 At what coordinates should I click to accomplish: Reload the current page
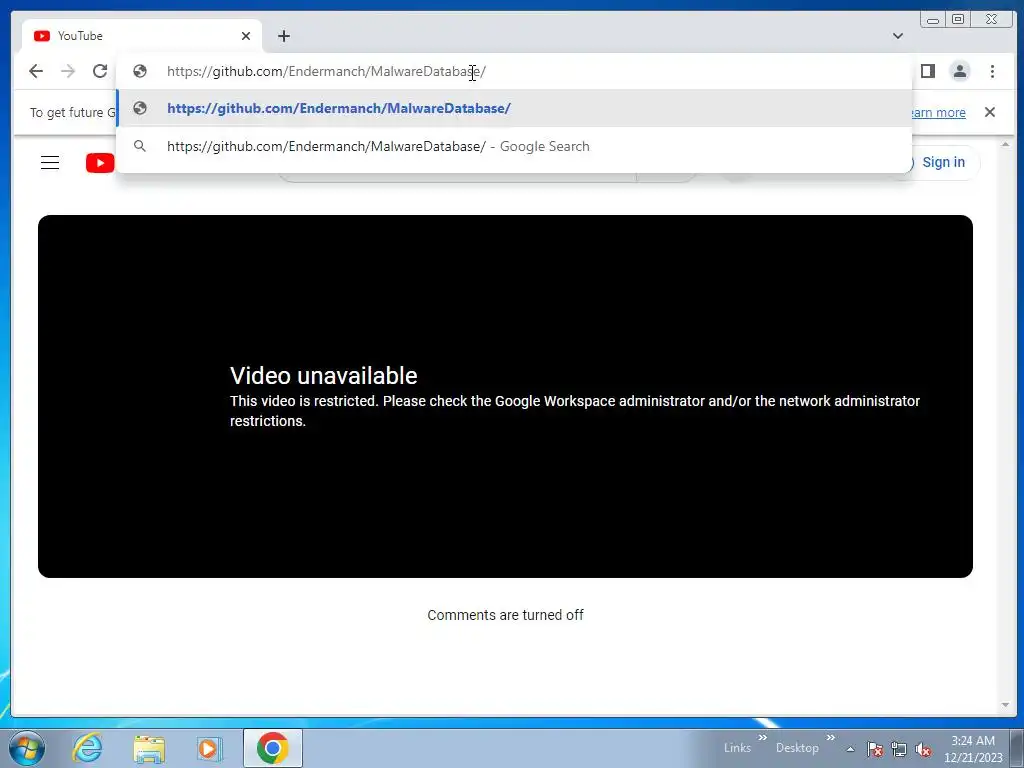point(100,71)
